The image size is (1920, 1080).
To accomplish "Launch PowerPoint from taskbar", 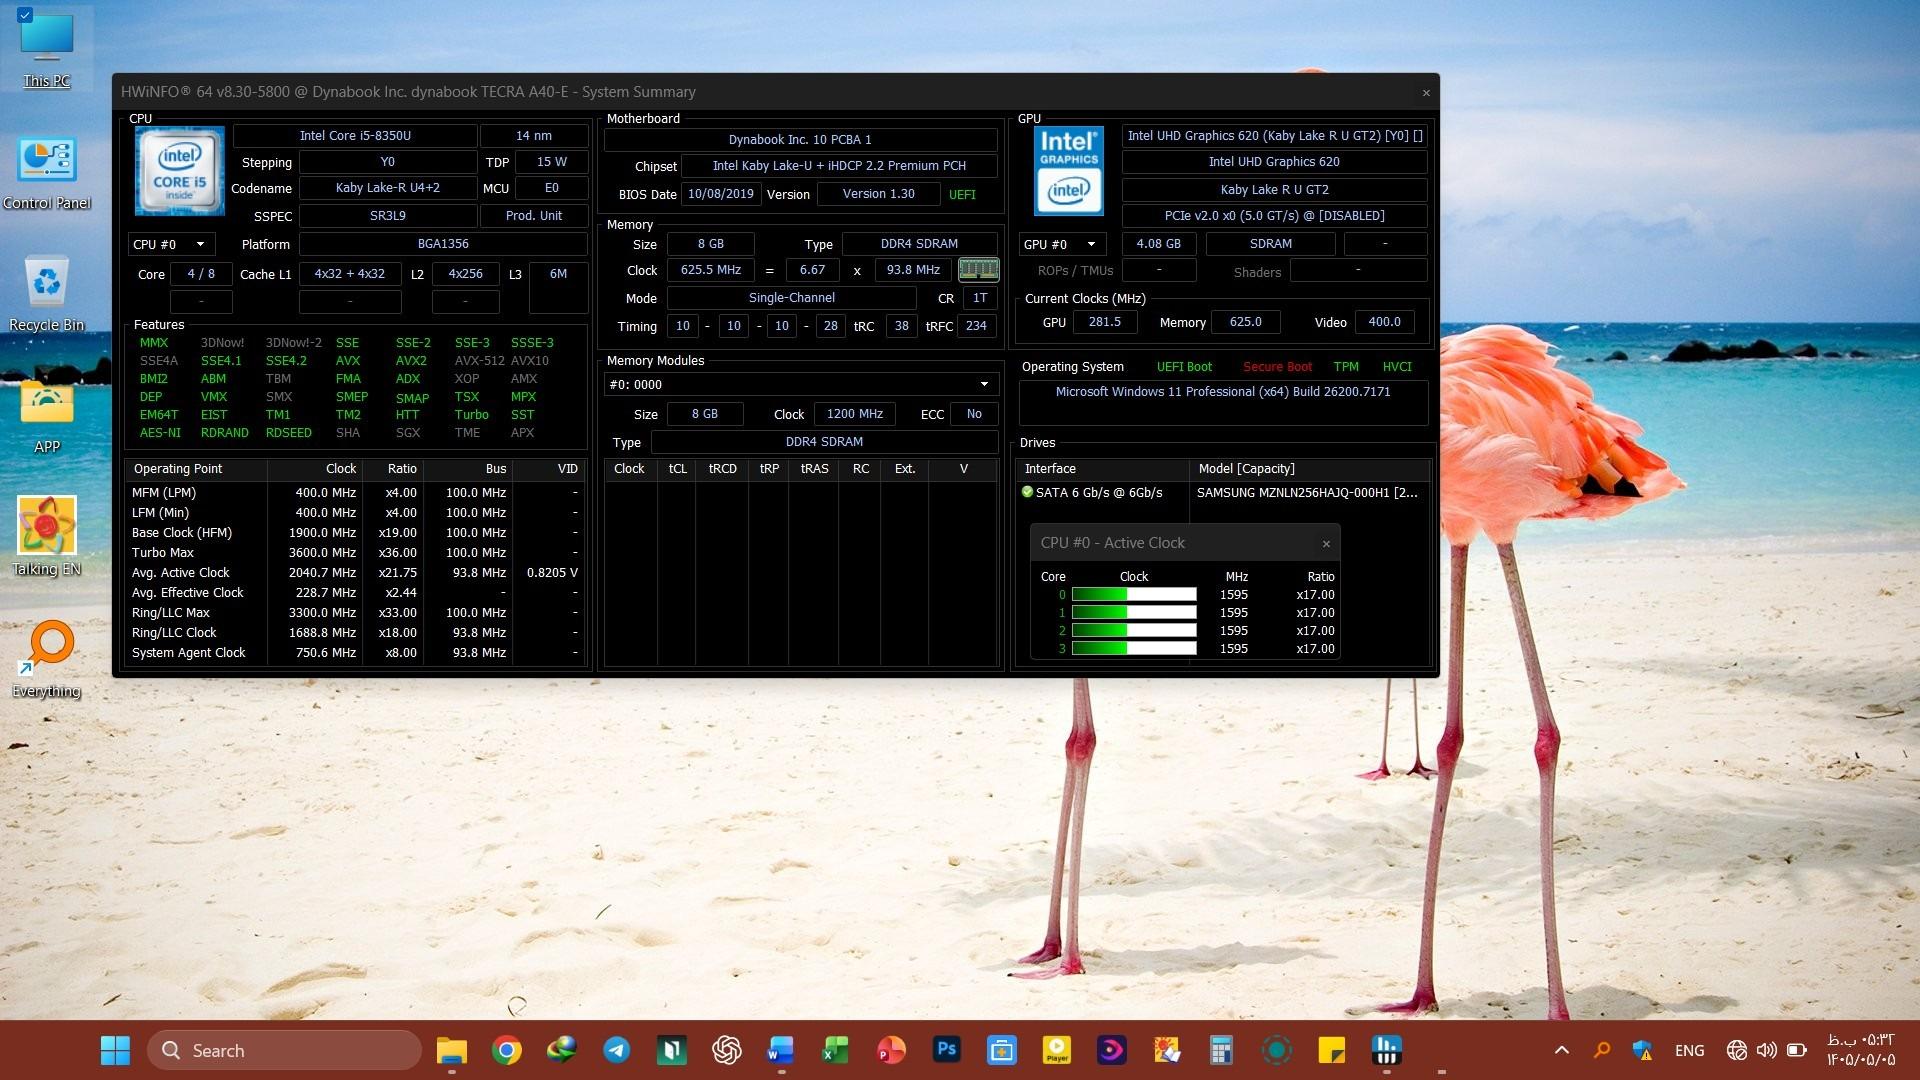I will pyautogui.click(x=891, y=1050).
